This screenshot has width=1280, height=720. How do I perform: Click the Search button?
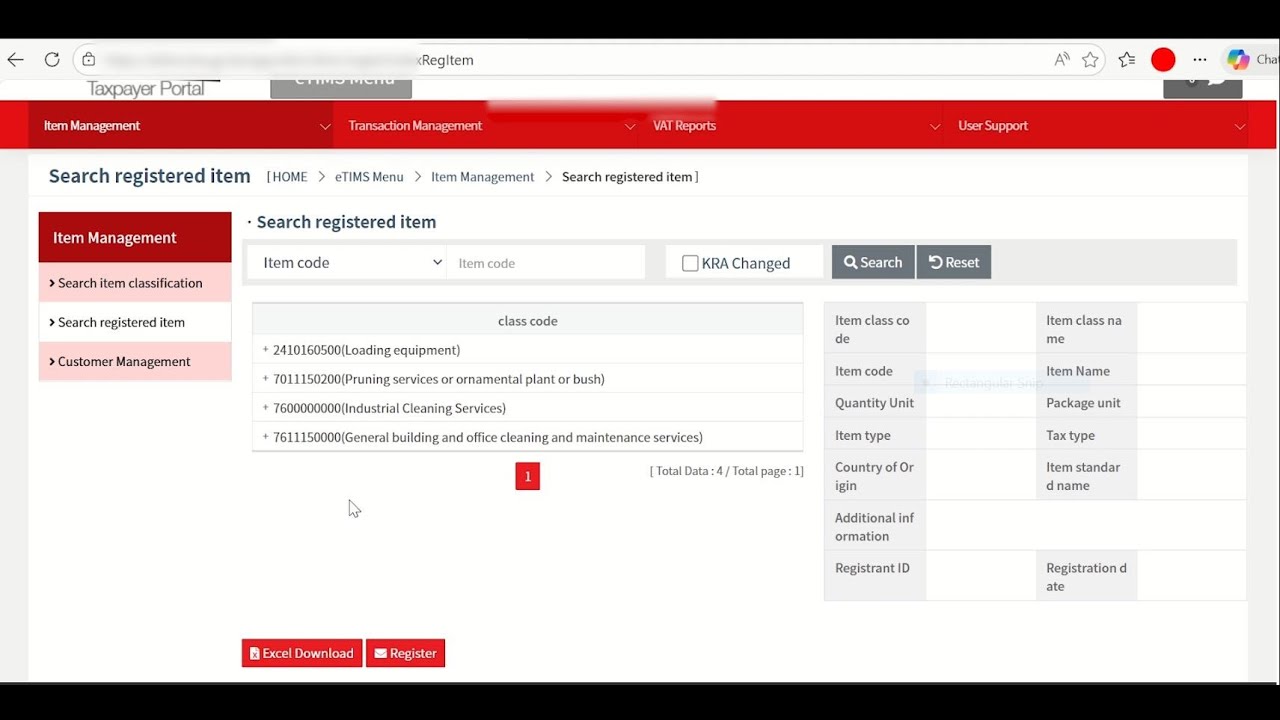(873, 262)
